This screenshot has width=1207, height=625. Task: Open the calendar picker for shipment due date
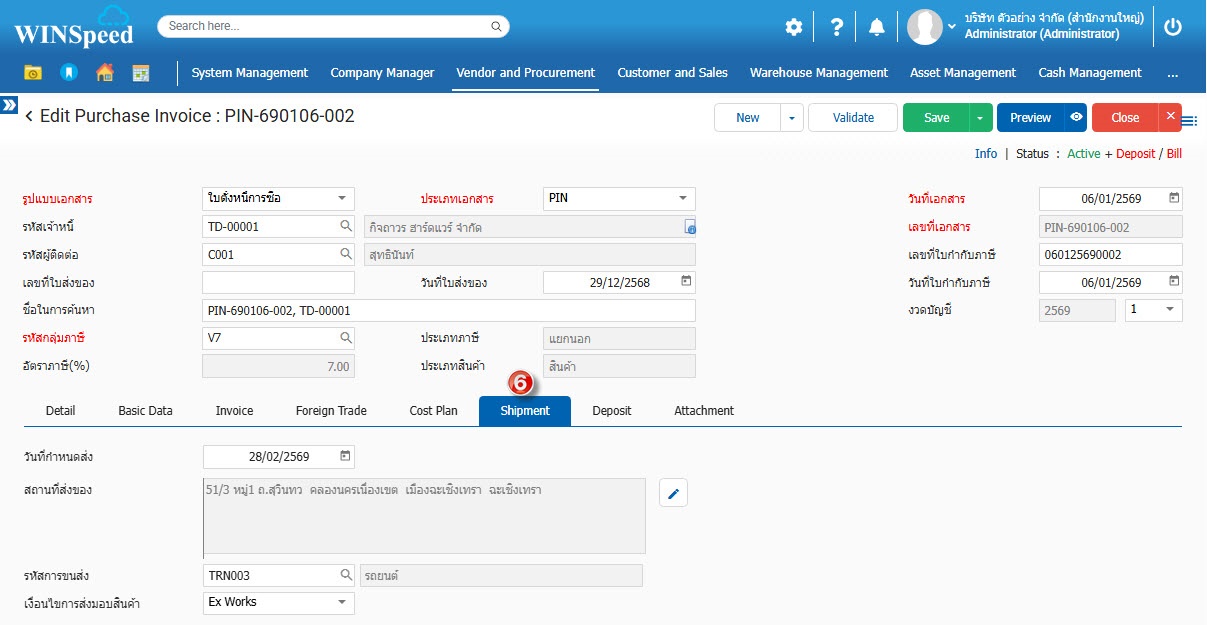345,456
